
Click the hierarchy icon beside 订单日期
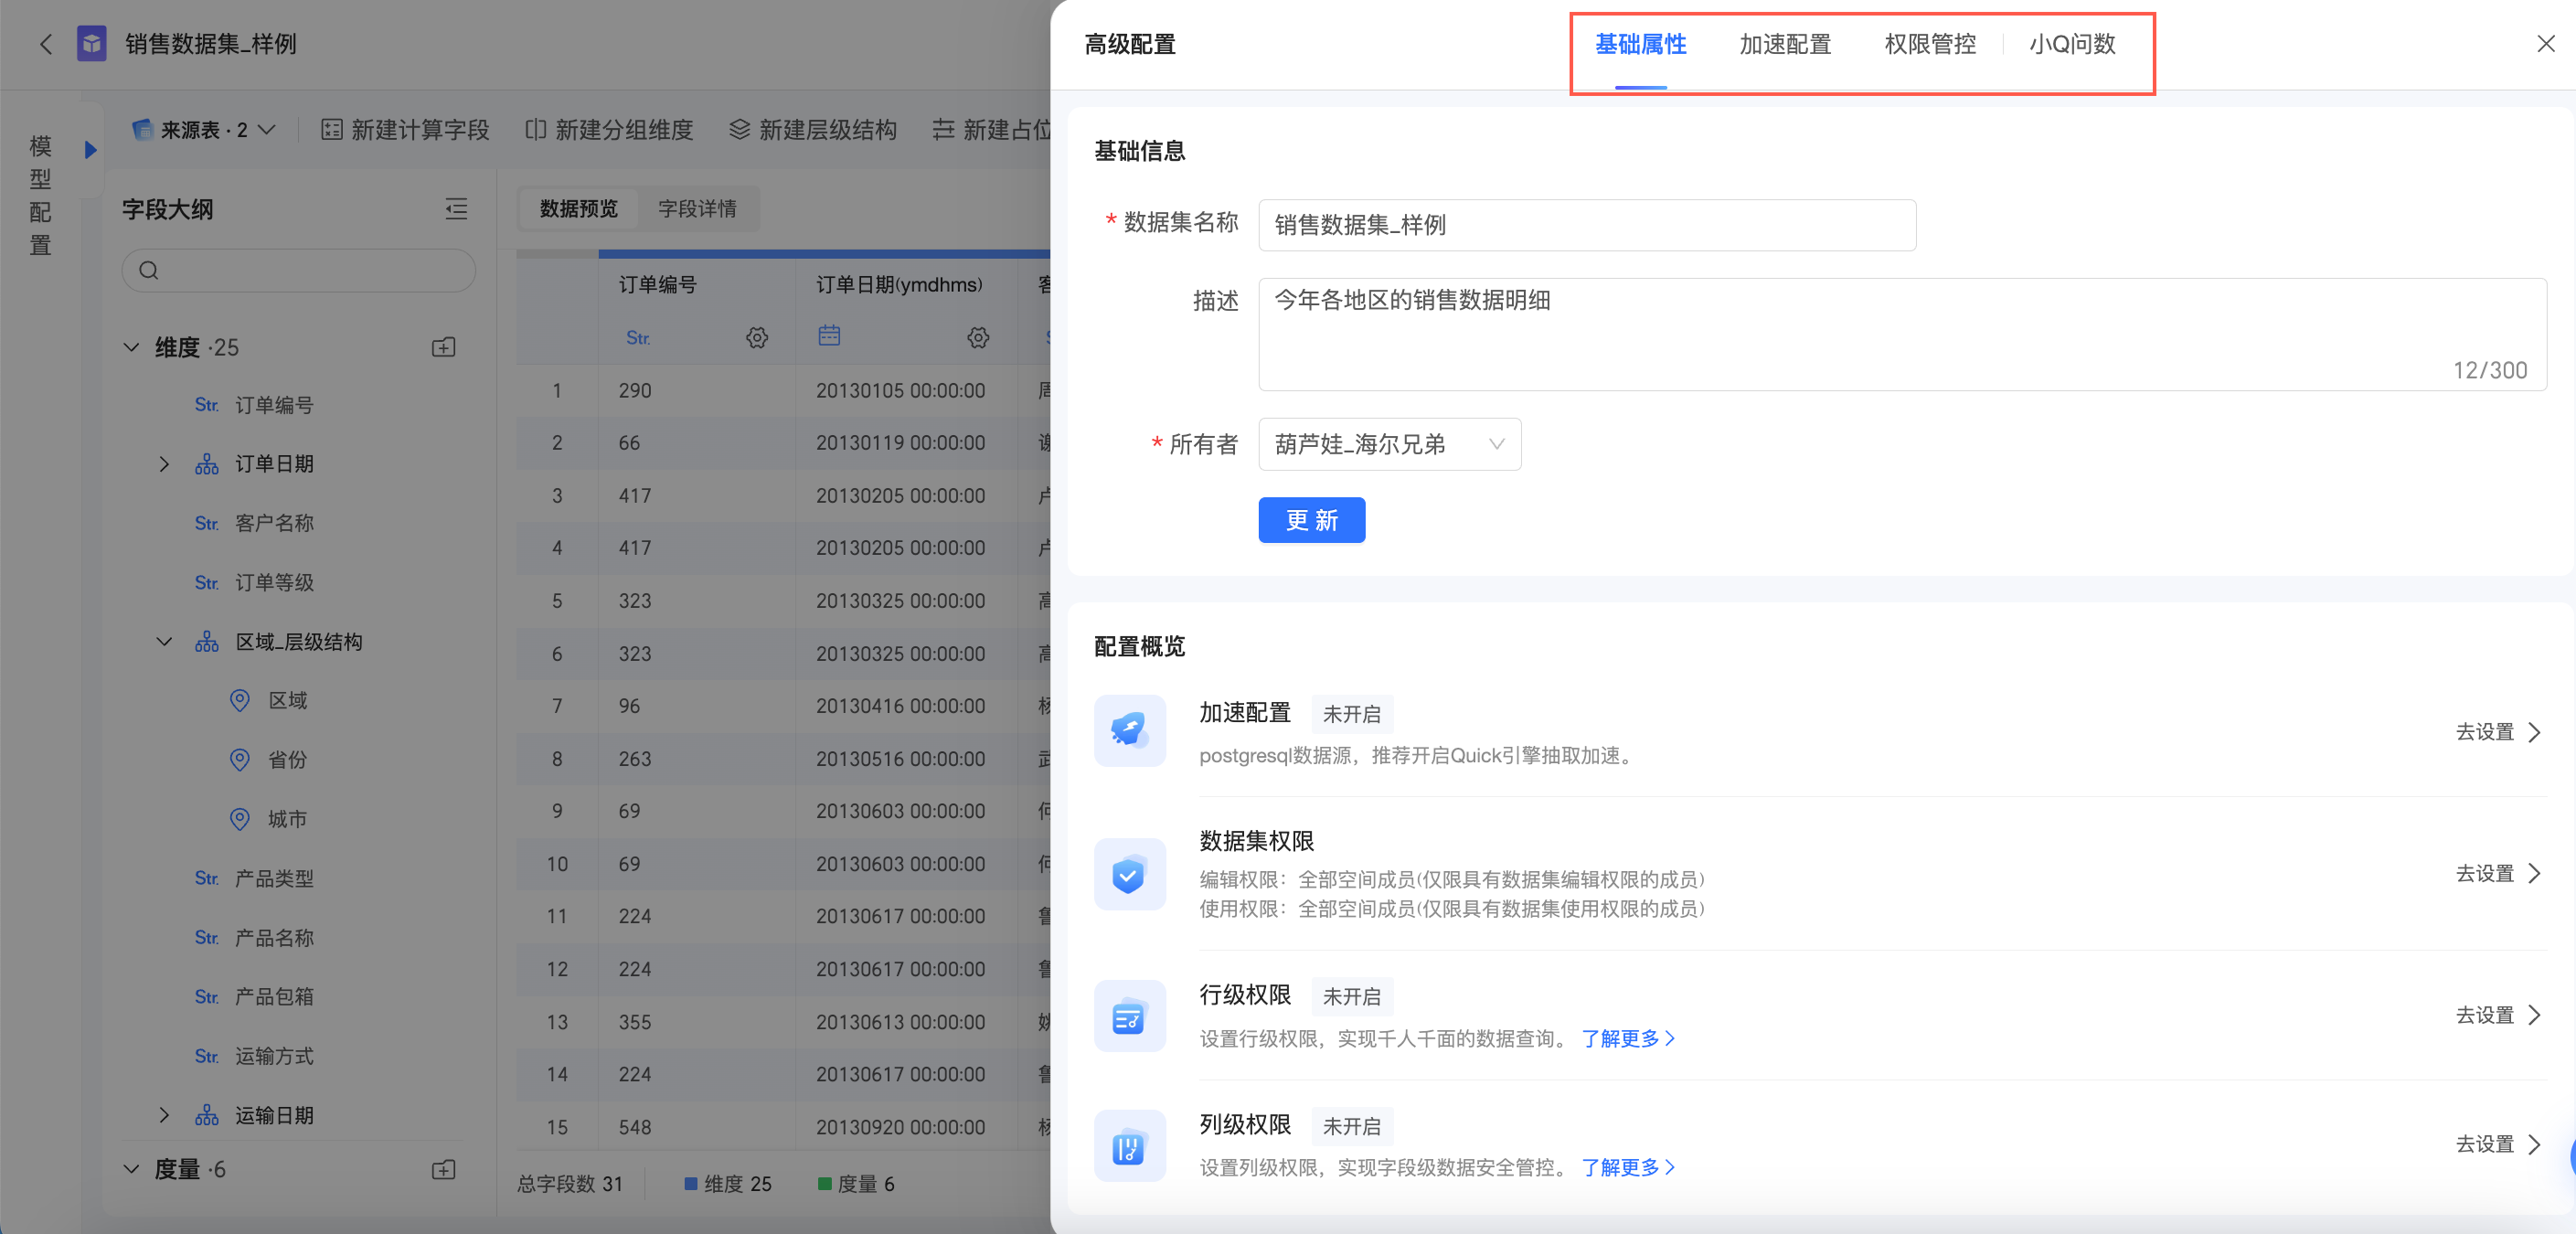click(207, 464)
